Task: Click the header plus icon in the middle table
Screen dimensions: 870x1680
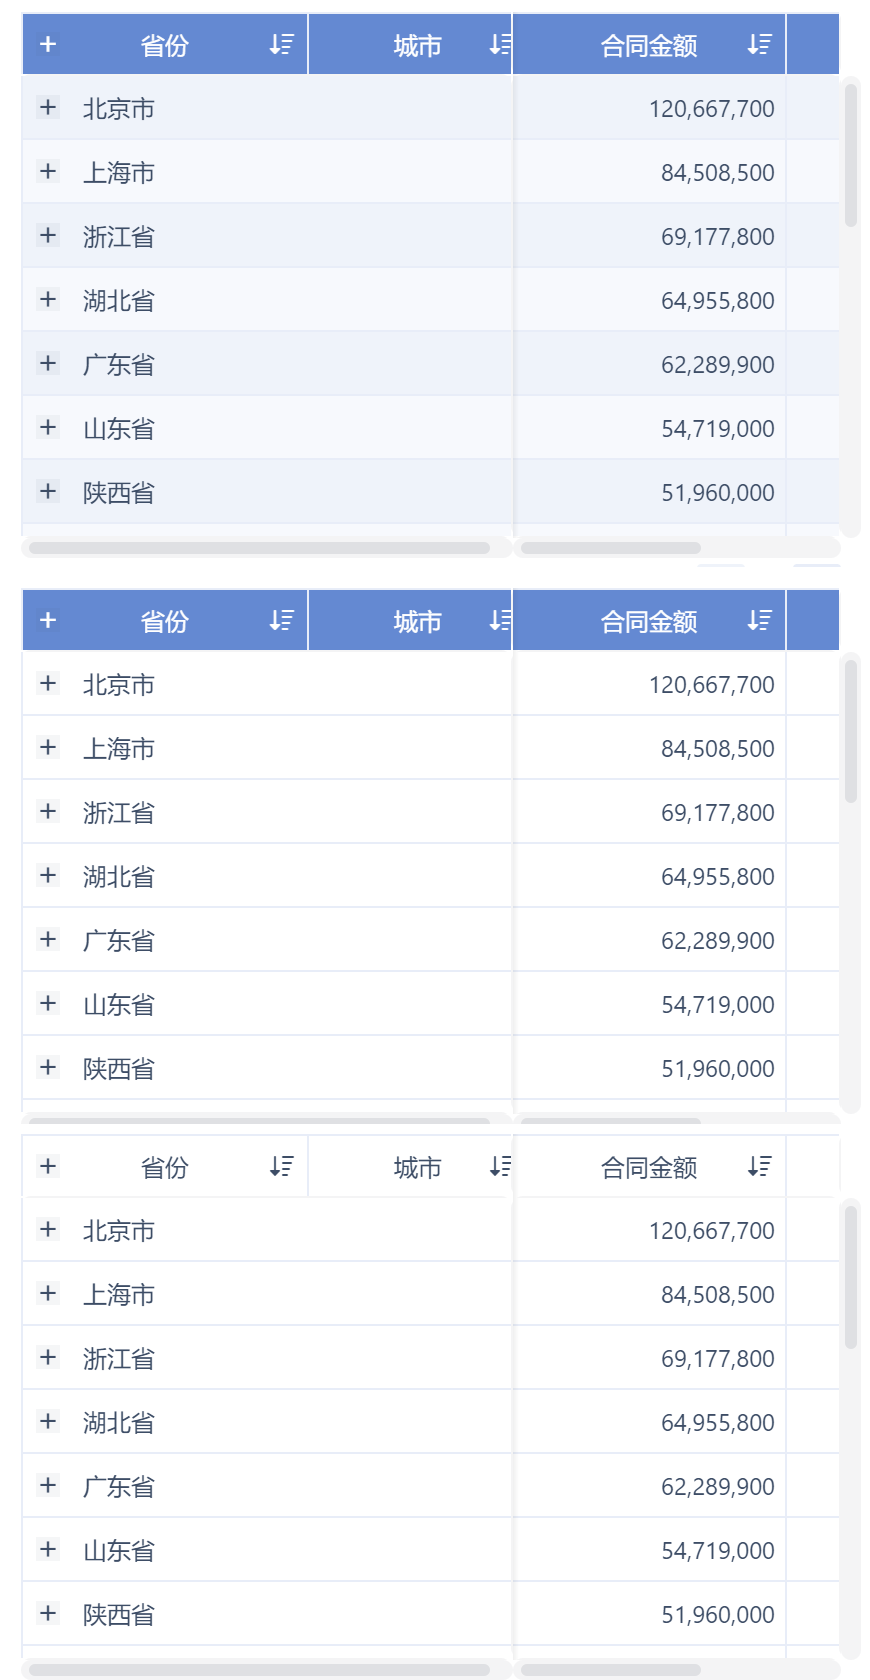Action: [x=48, y=620]
